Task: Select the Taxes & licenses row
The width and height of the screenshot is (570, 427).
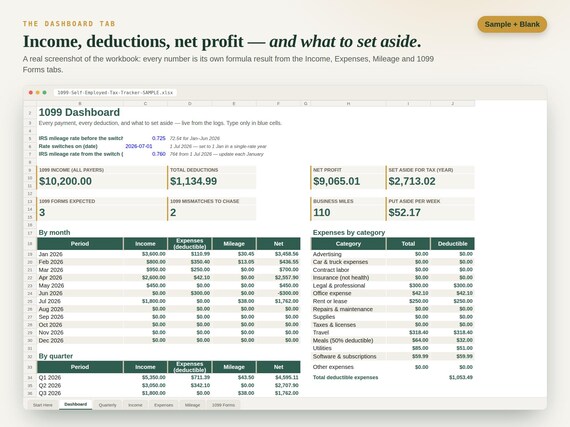Action: [393, 325]
